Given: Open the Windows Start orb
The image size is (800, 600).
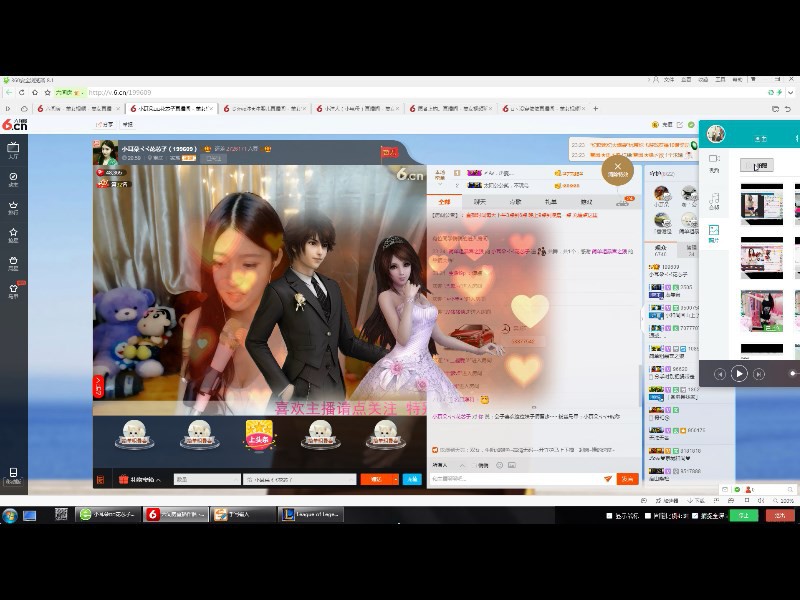Looking at the screenshot, I should (x=10, y=515).
